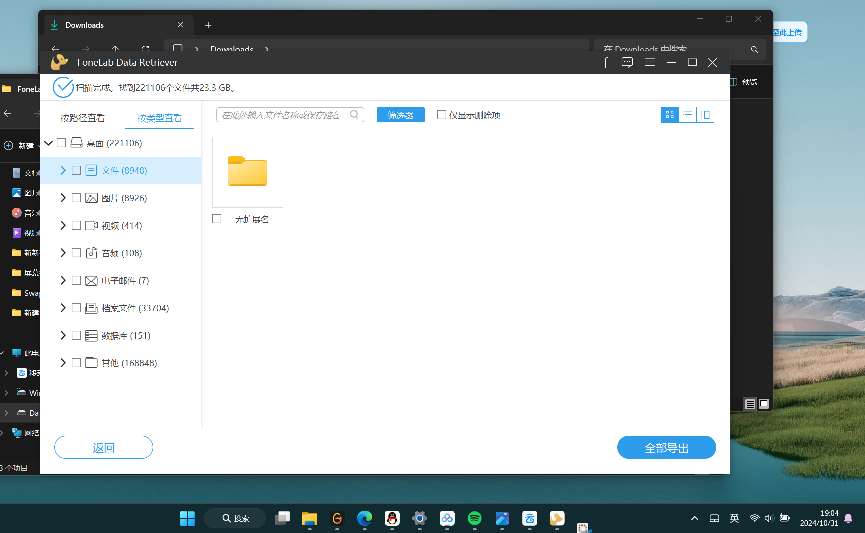Image resolution: width=865 pixels, height=533 pixels.
Task: Switch to thumbnail grid view
Action: [x=670, y=115]
